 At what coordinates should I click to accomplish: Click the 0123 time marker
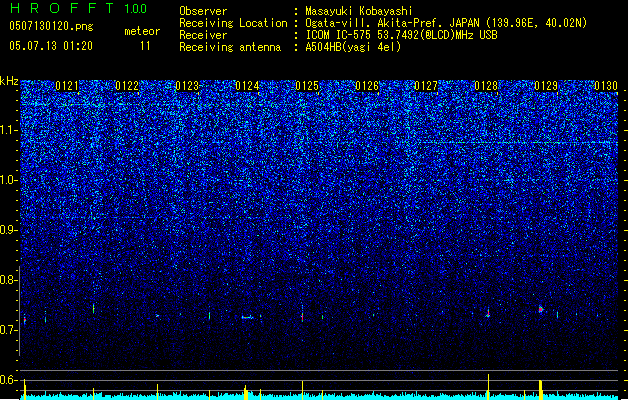coord(187,86)
